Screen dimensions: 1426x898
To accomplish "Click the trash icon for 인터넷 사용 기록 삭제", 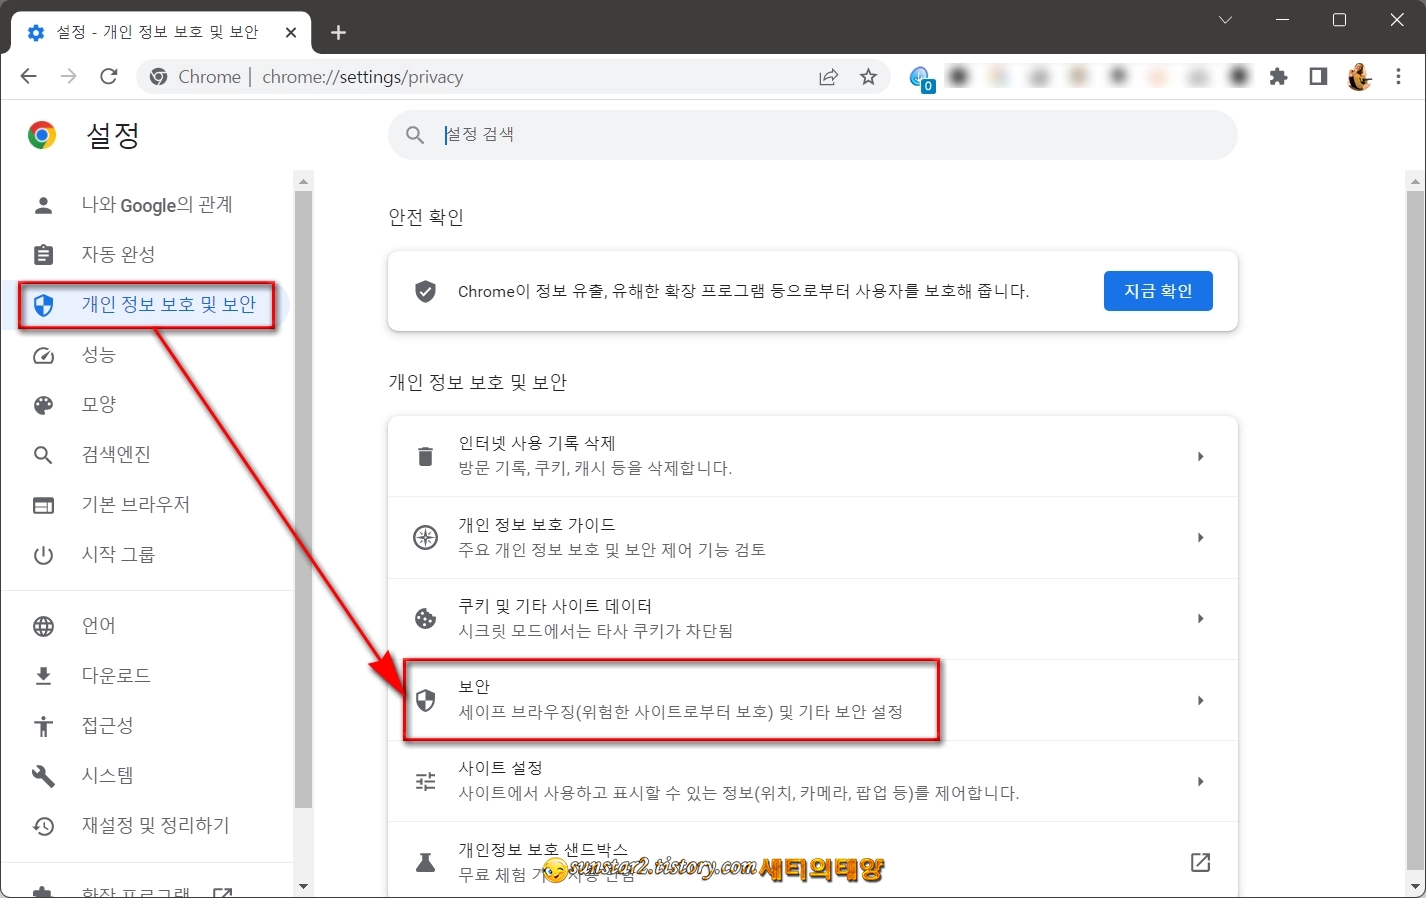I will pyautogui.click(x=425, y=455).
